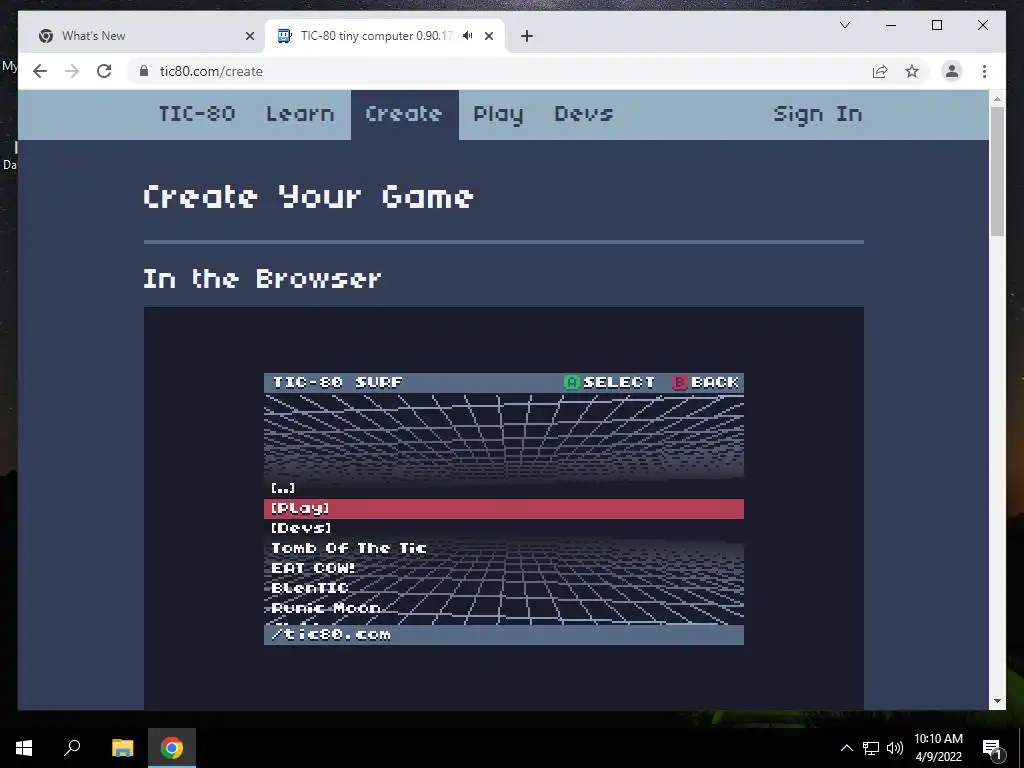1024x768 pixels.
Task: Go back using the browser back arrow
Action: point(40,71)
